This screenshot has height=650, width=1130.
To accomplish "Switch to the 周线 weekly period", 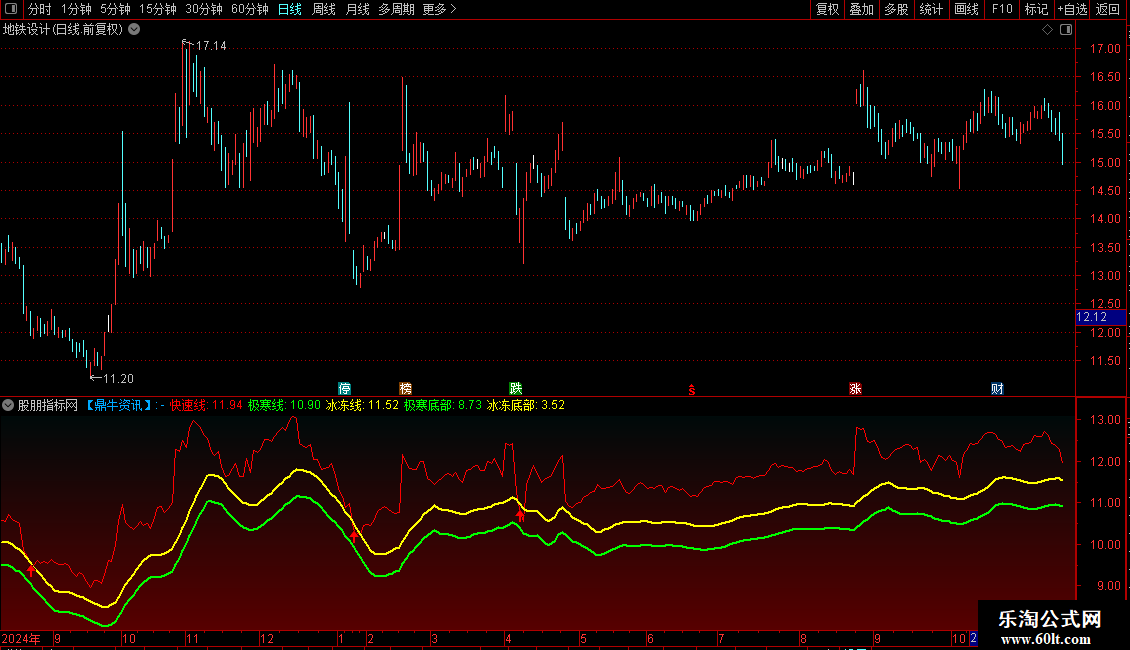I will [324, 9].
